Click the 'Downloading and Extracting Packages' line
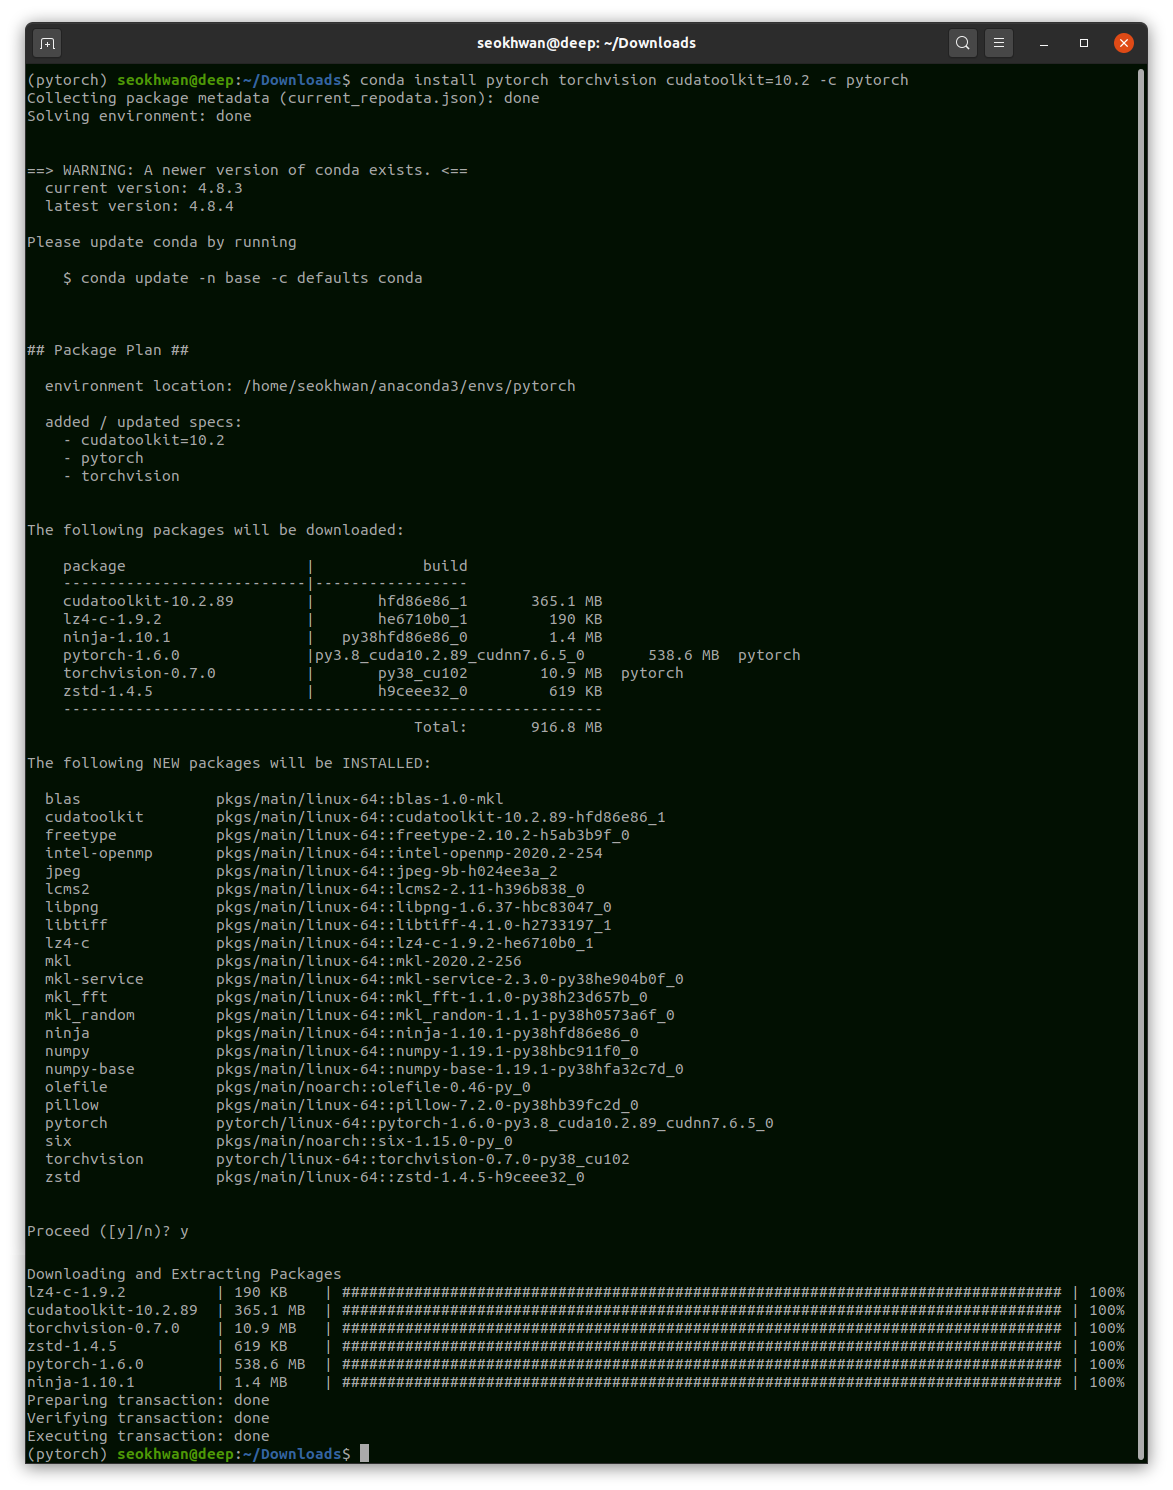The width and height of the screenshot is (1173, 1490). coord(184,1274)
